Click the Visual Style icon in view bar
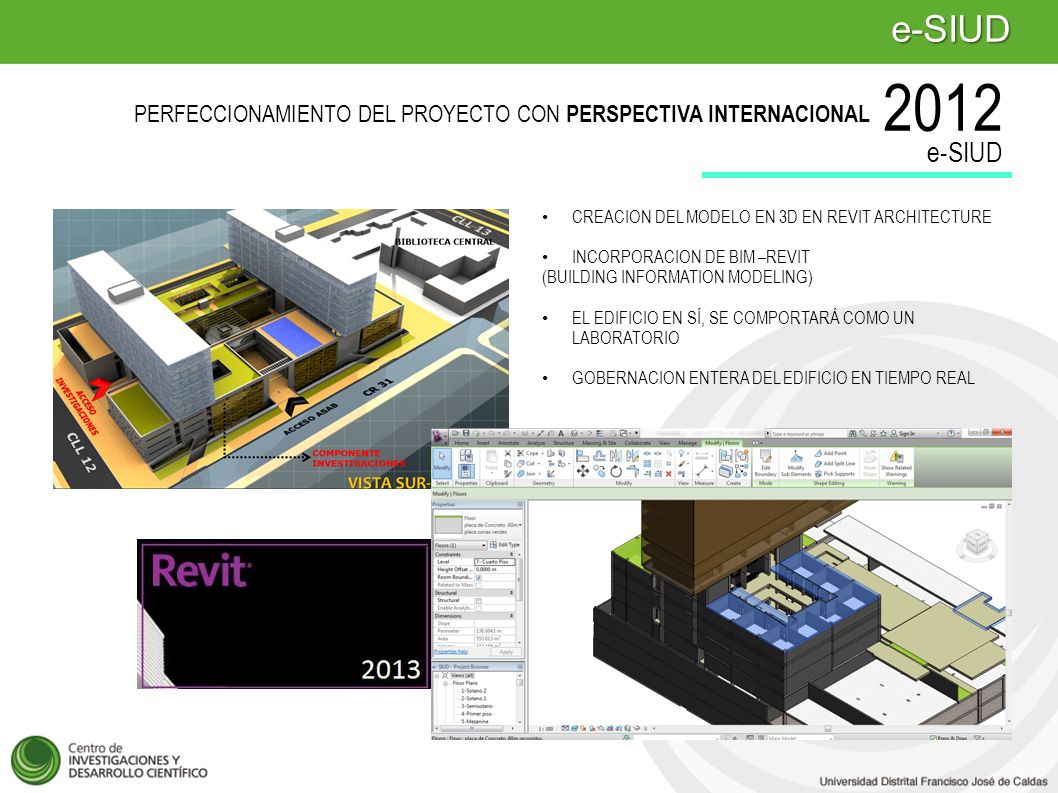Screen dimensions: 1058x793 point(574,729)
